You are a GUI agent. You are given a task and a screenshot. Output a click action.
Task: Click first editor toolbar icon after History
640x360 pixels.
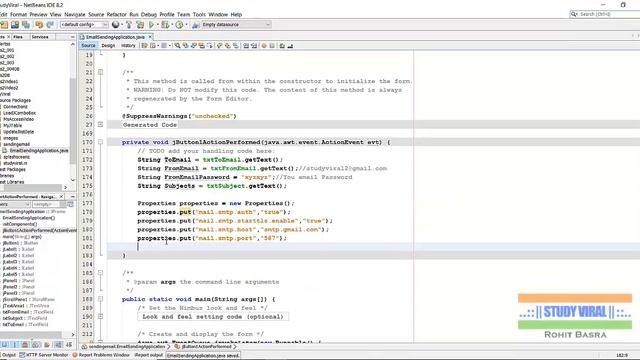tap(144, 46)
